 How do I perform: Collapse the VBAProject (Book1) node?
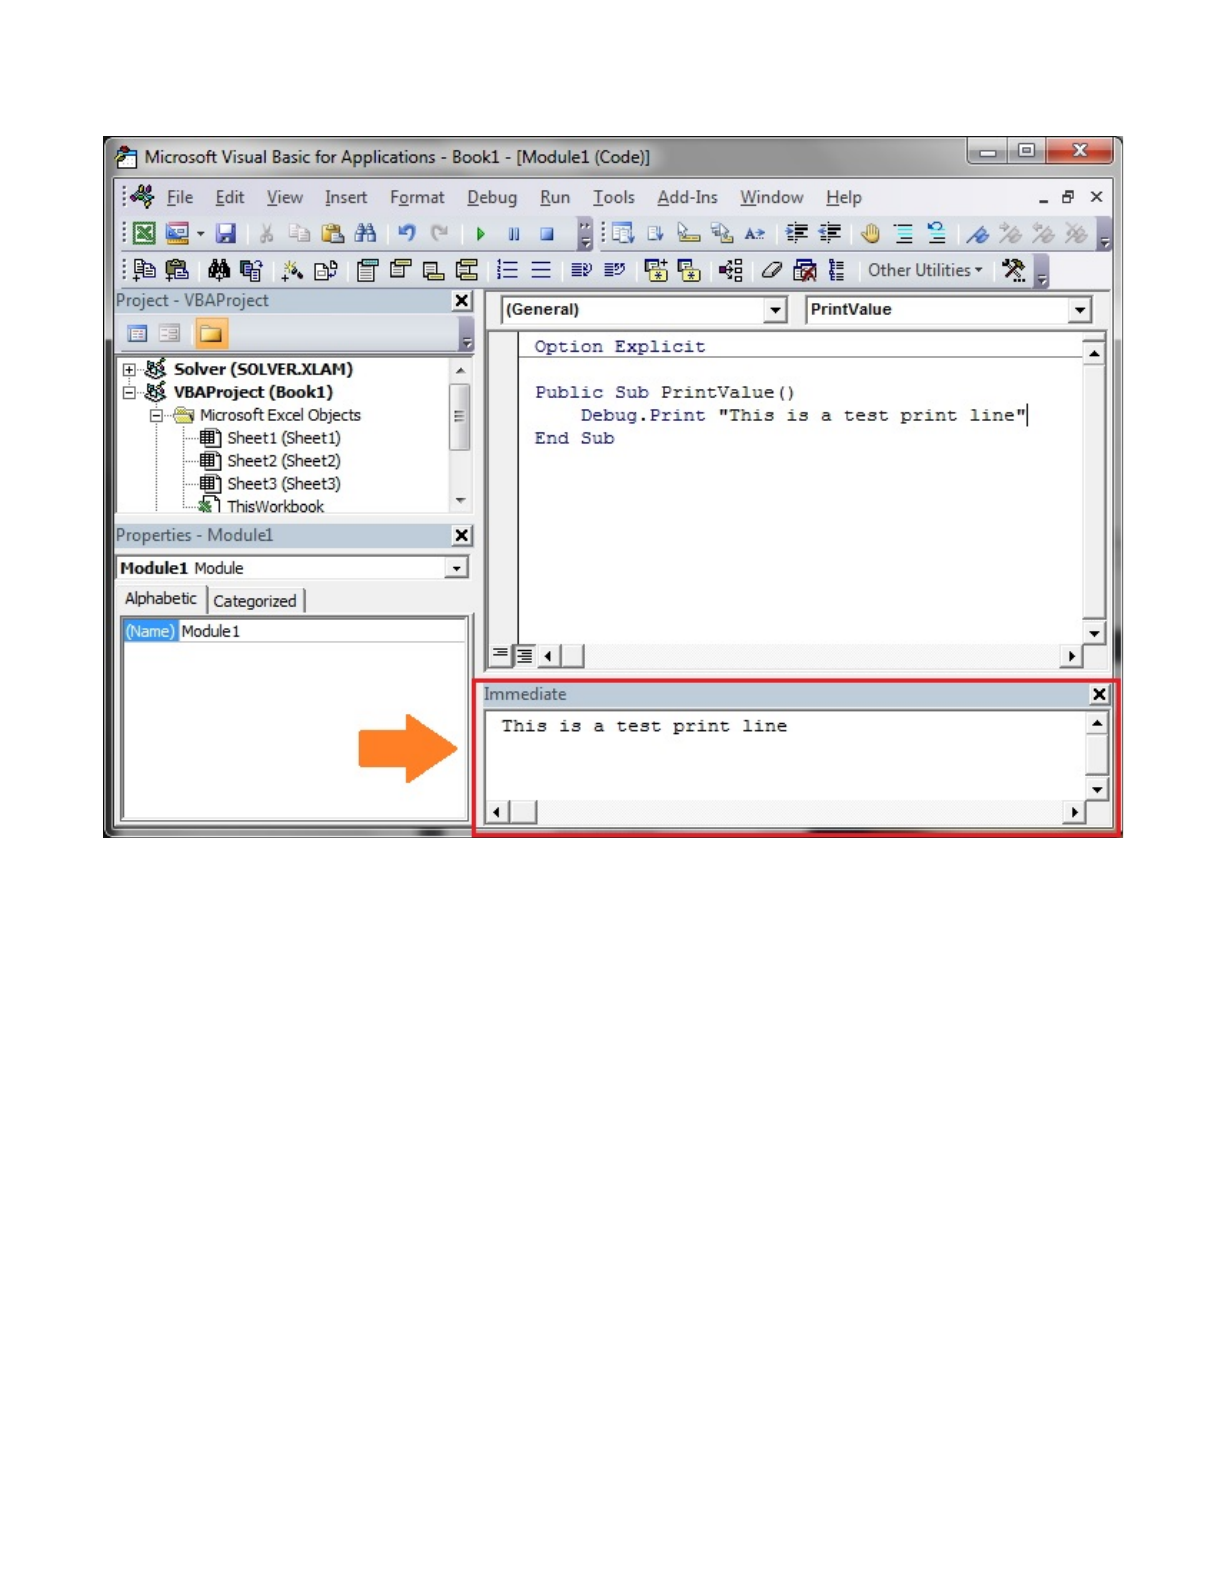(129, 393)
